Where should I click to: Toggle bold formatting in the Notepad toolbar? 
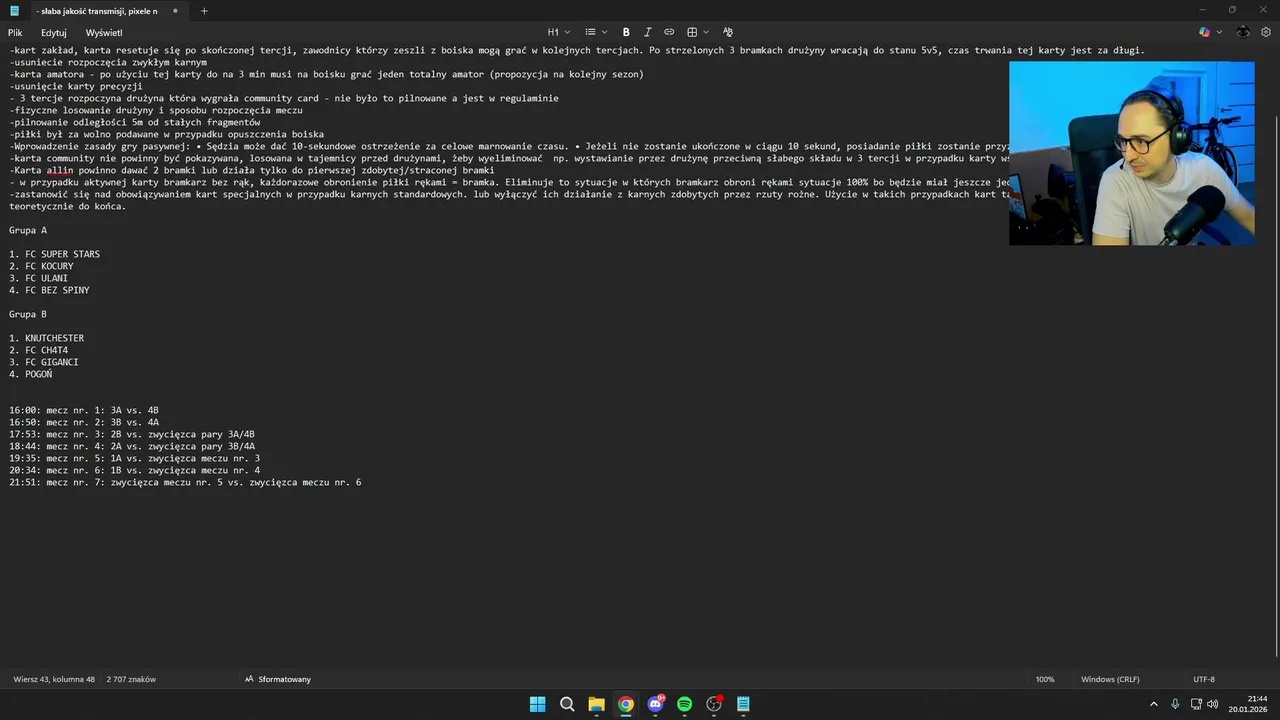[x=626, y=32]
